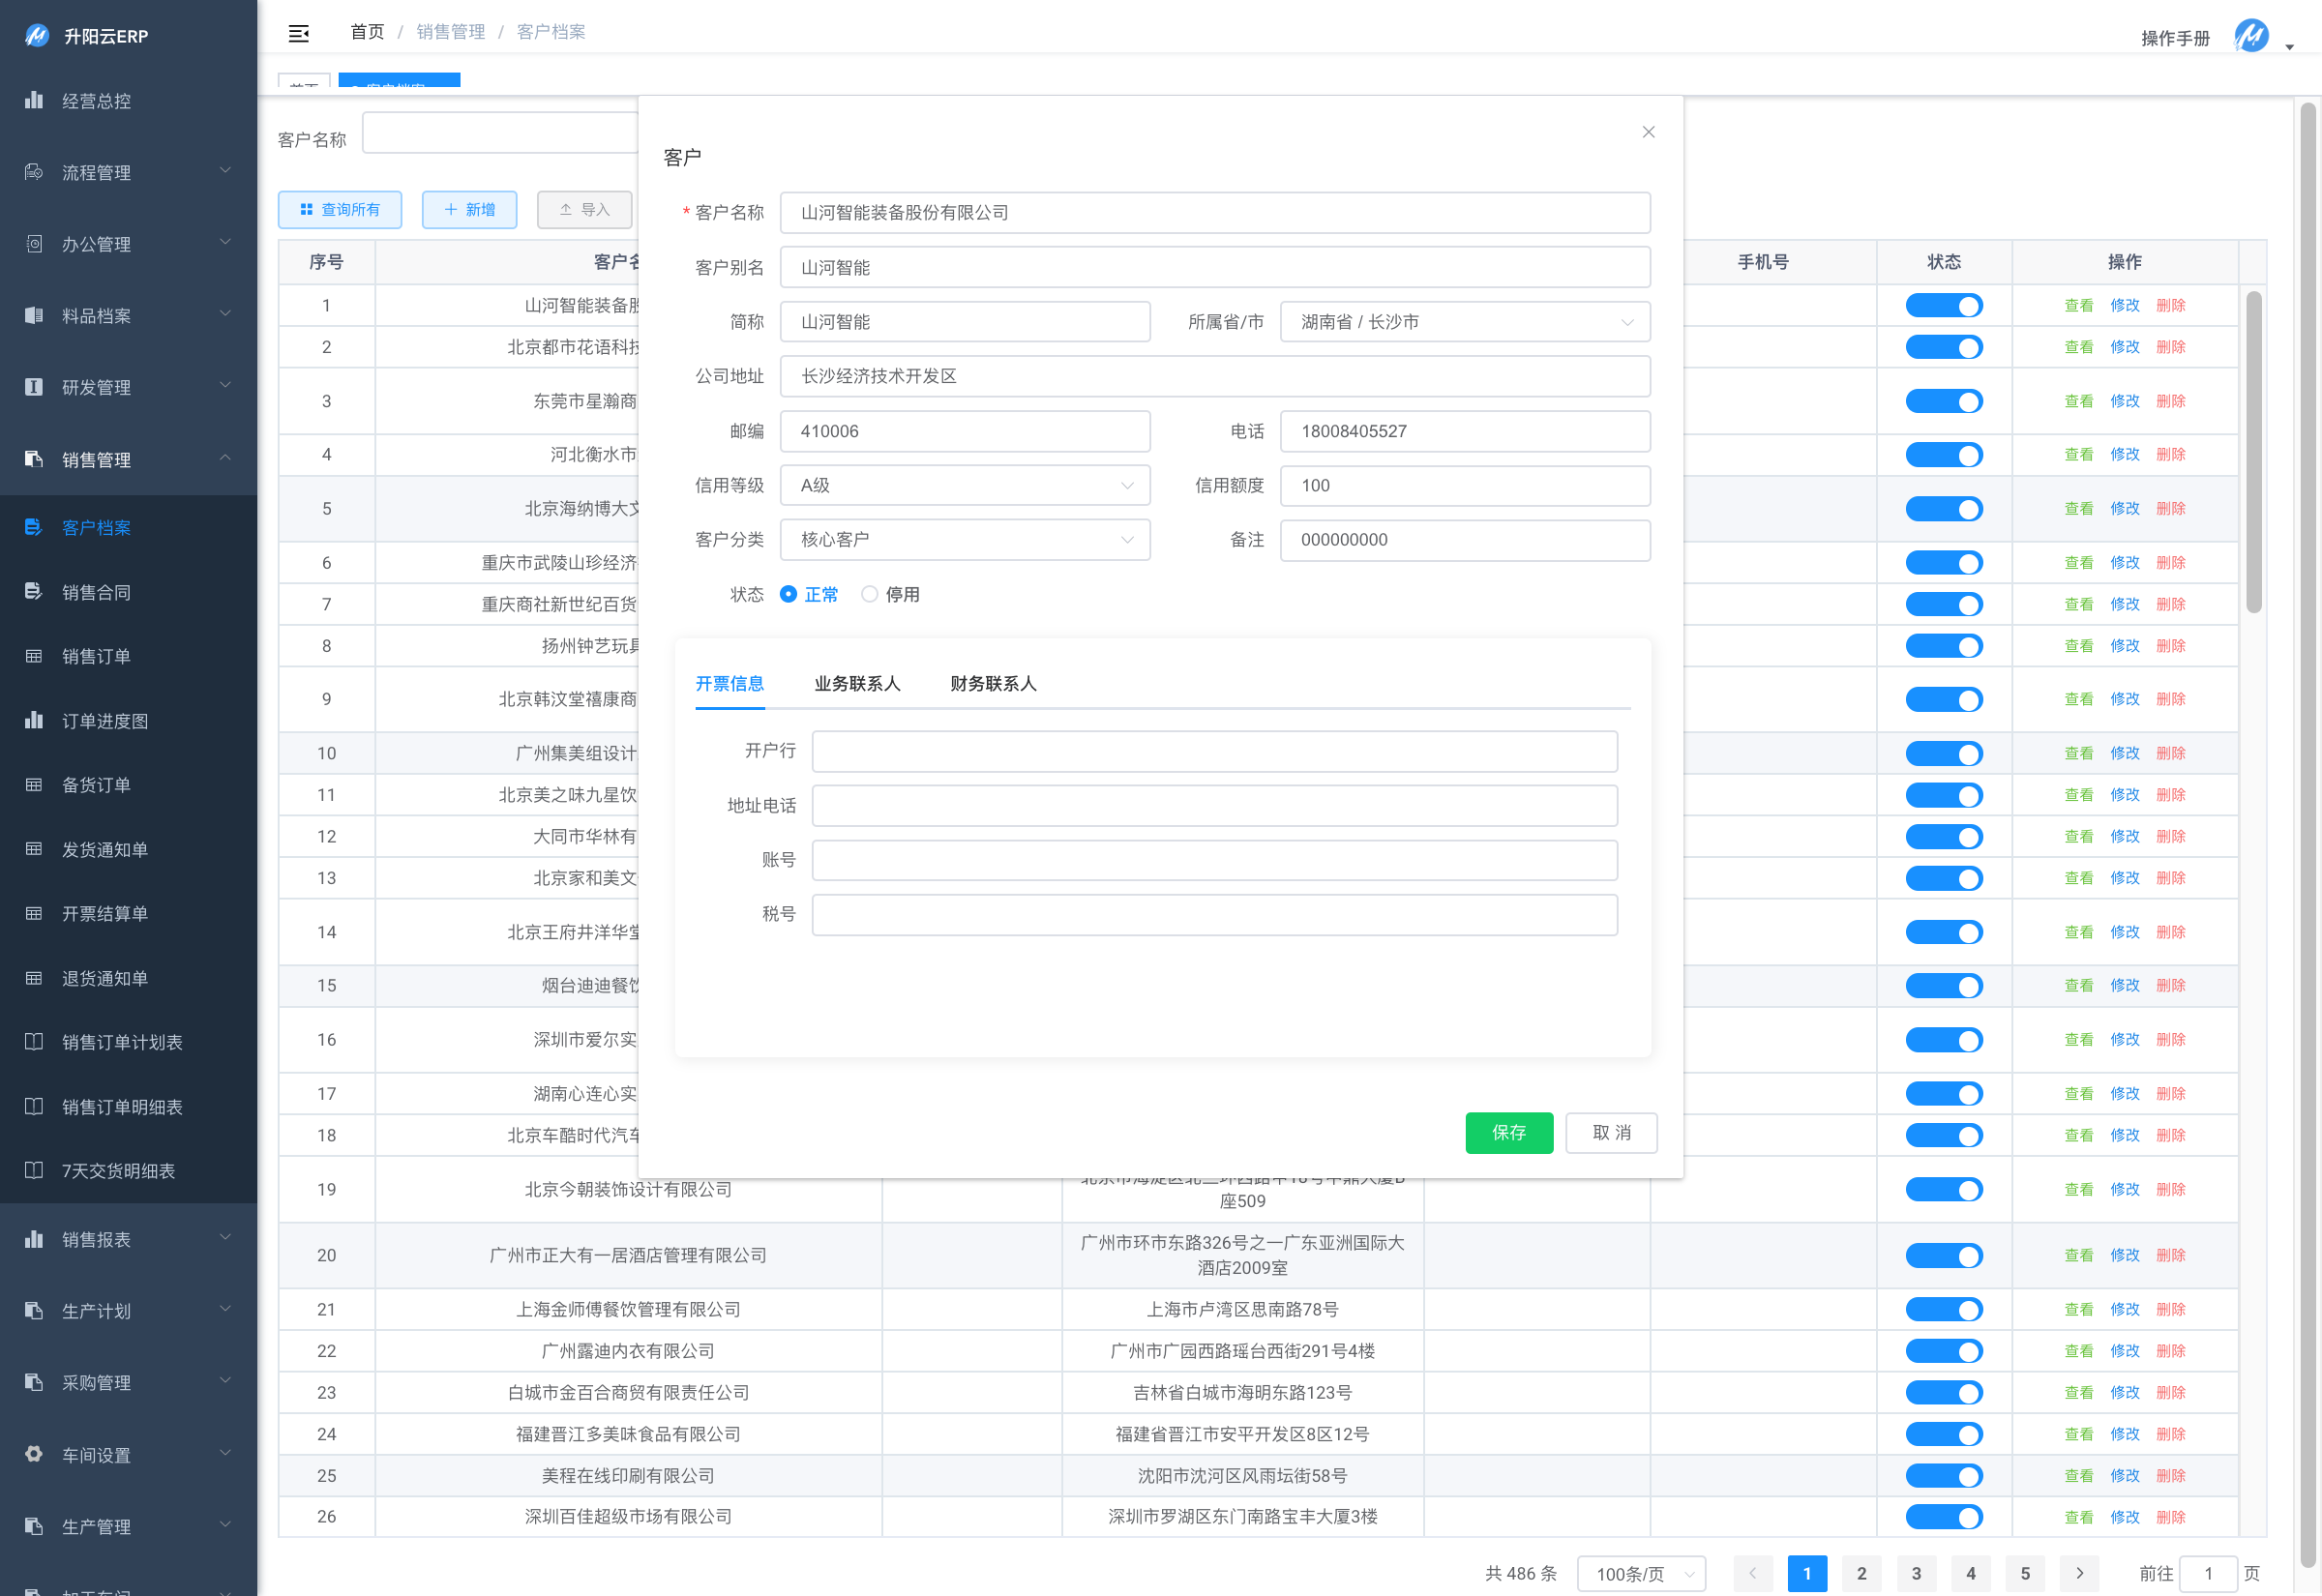Click the table's vertical scrollbar thumb
Viewport: 2322px width, 1596px height.
(x=2253, y=450)
